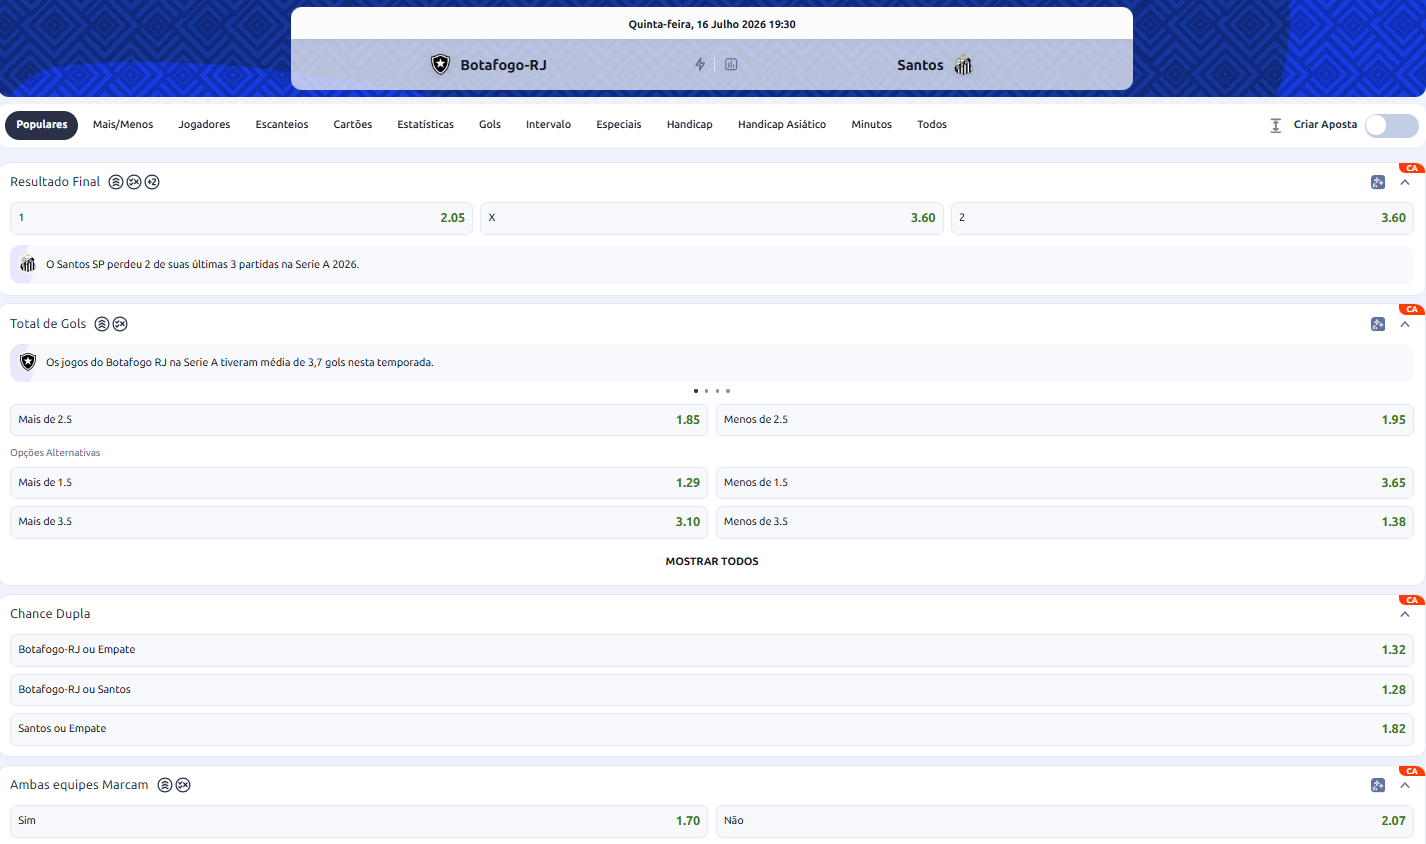Select the Populares tab

(x=42, y=125)
